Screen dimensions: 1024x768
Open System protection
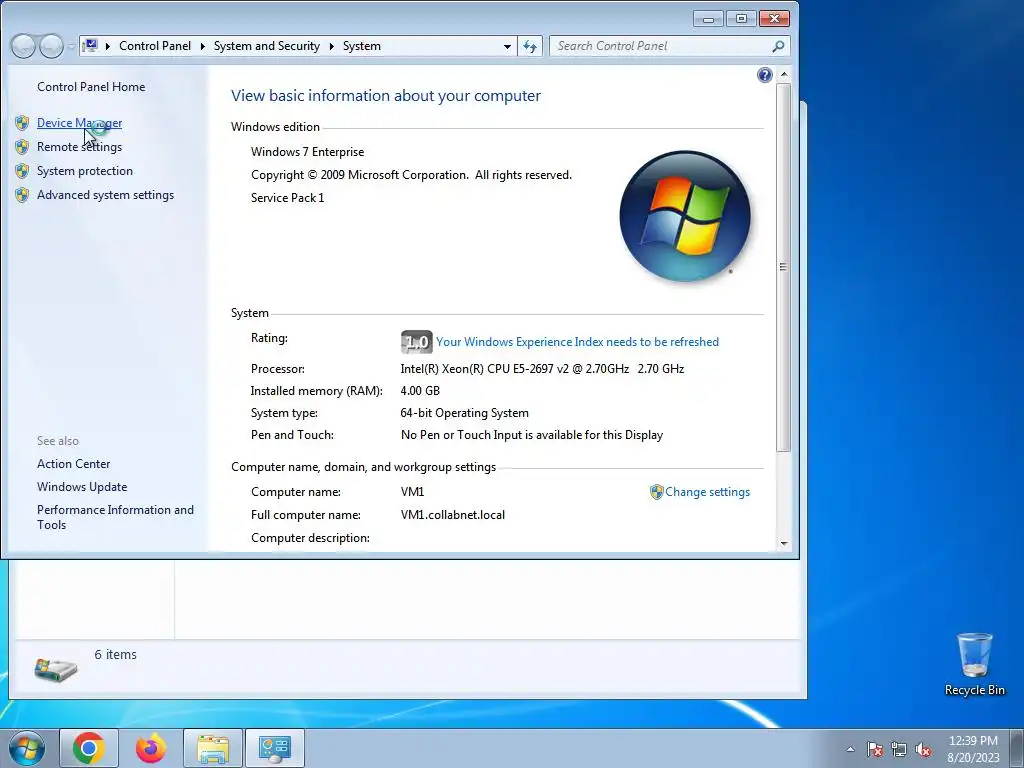click(84, 171)
